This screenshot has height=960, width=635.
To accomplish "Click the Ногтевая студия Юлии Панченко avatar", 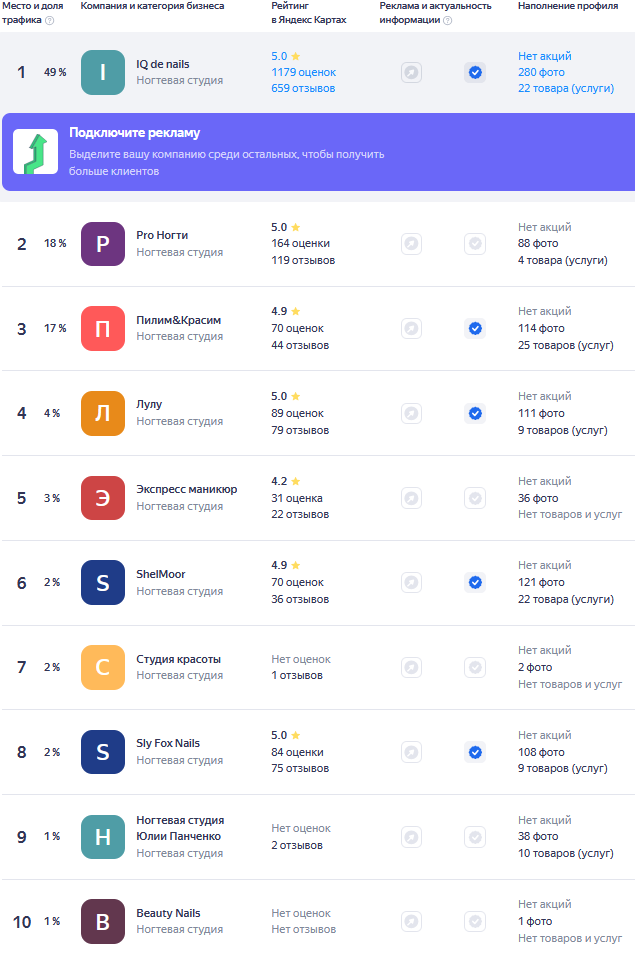I will [x=103, y=837].
